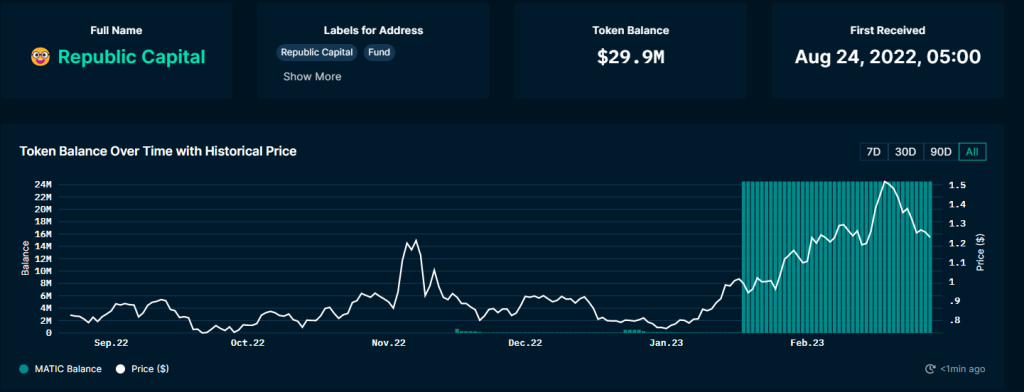Select the 30D time range

[906, 152]
